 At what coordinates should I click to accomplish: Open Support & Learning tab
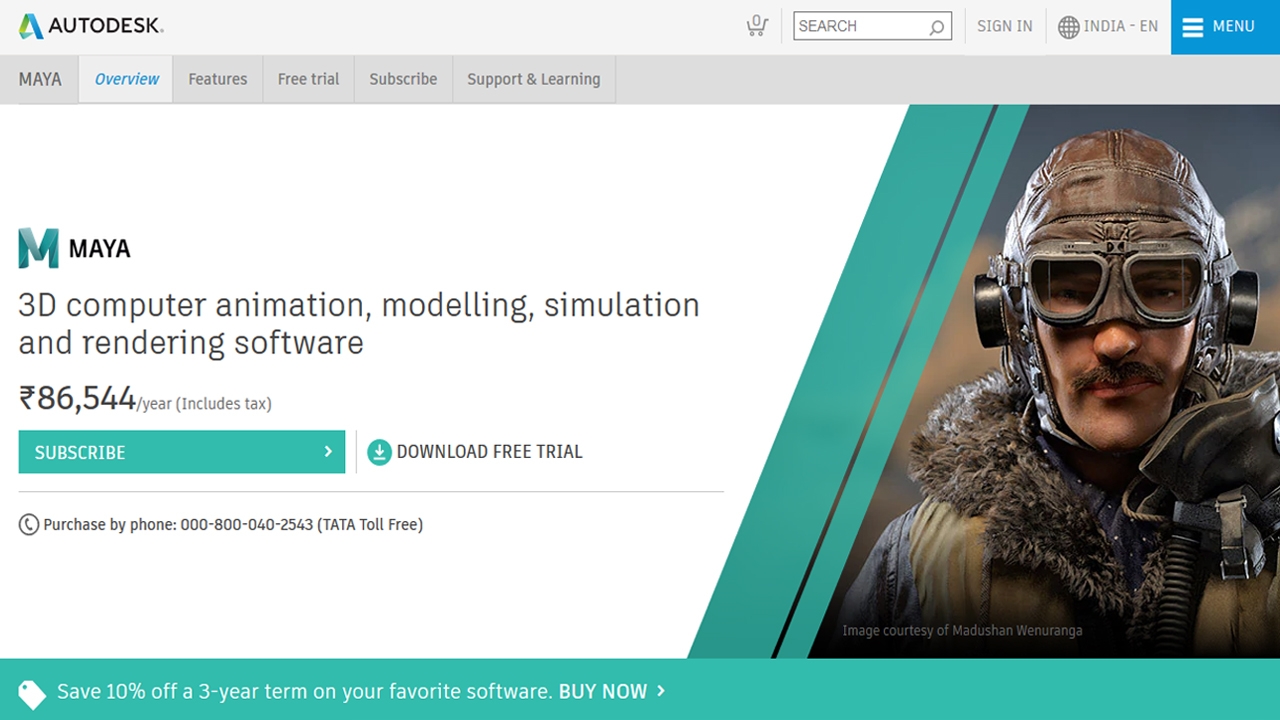(x=534, y=79)
